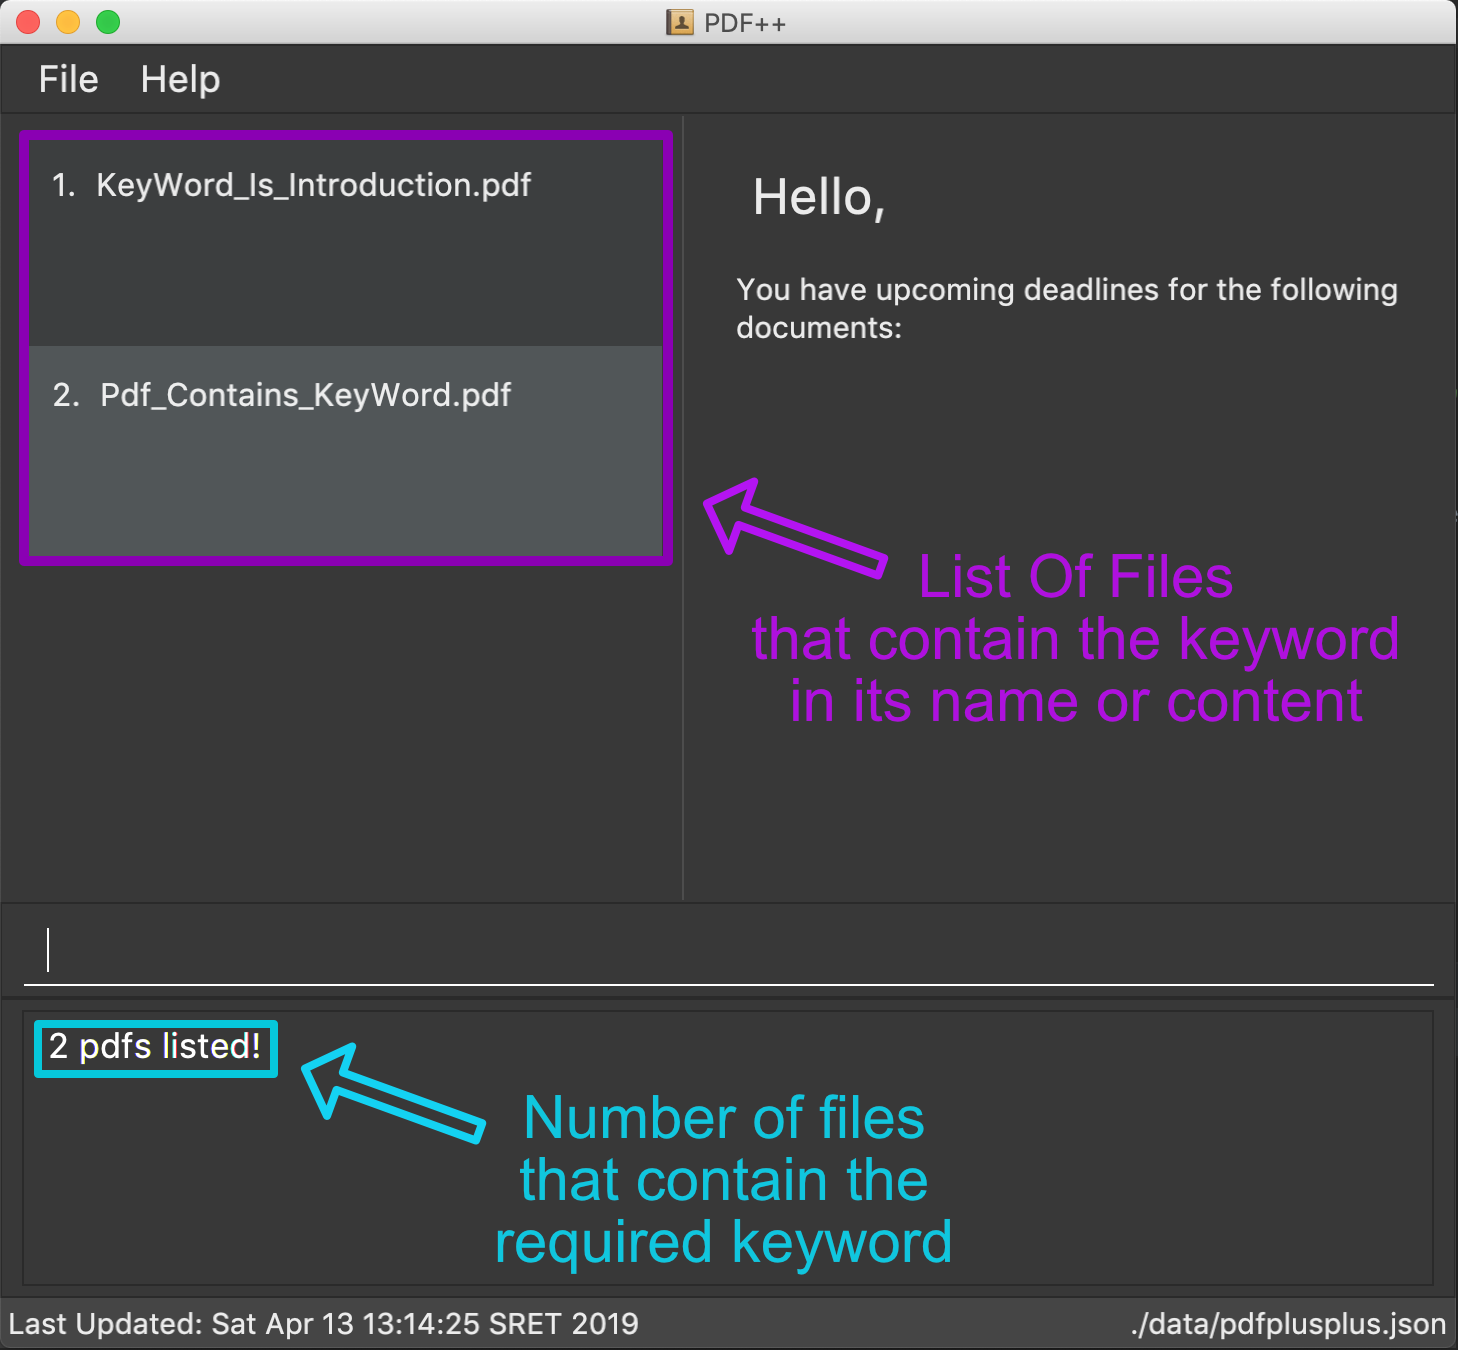Click the PDF++ title bar icon

[x=680, y=22]
